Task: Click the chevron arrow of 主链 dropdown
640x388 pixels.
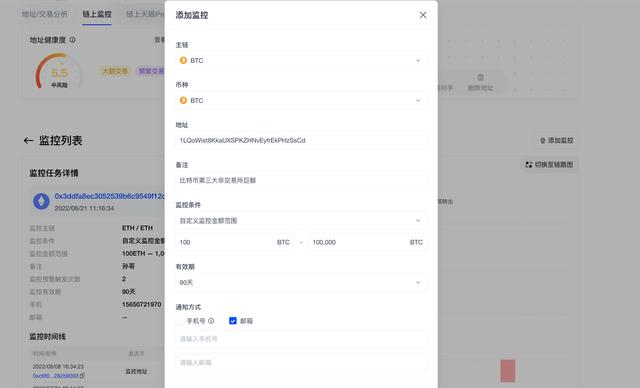Action: [418, 60]
